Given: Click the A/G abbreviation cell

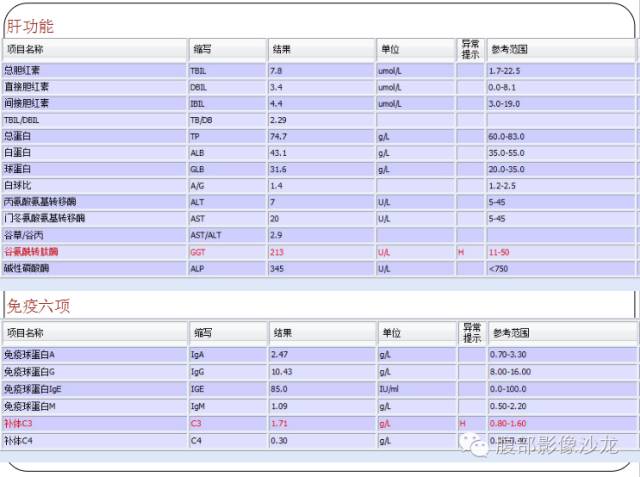Looking at the screenshot, I should coord(227,186).
